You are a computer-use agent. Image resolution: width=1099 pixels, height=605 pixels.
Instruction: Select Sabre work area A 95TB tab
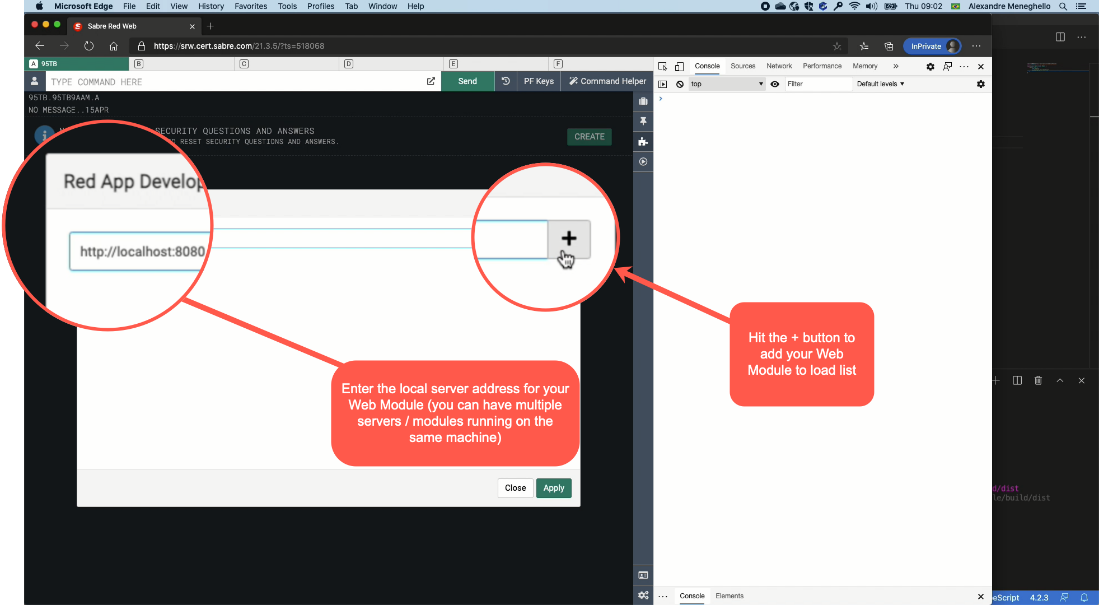pos(76,64)
